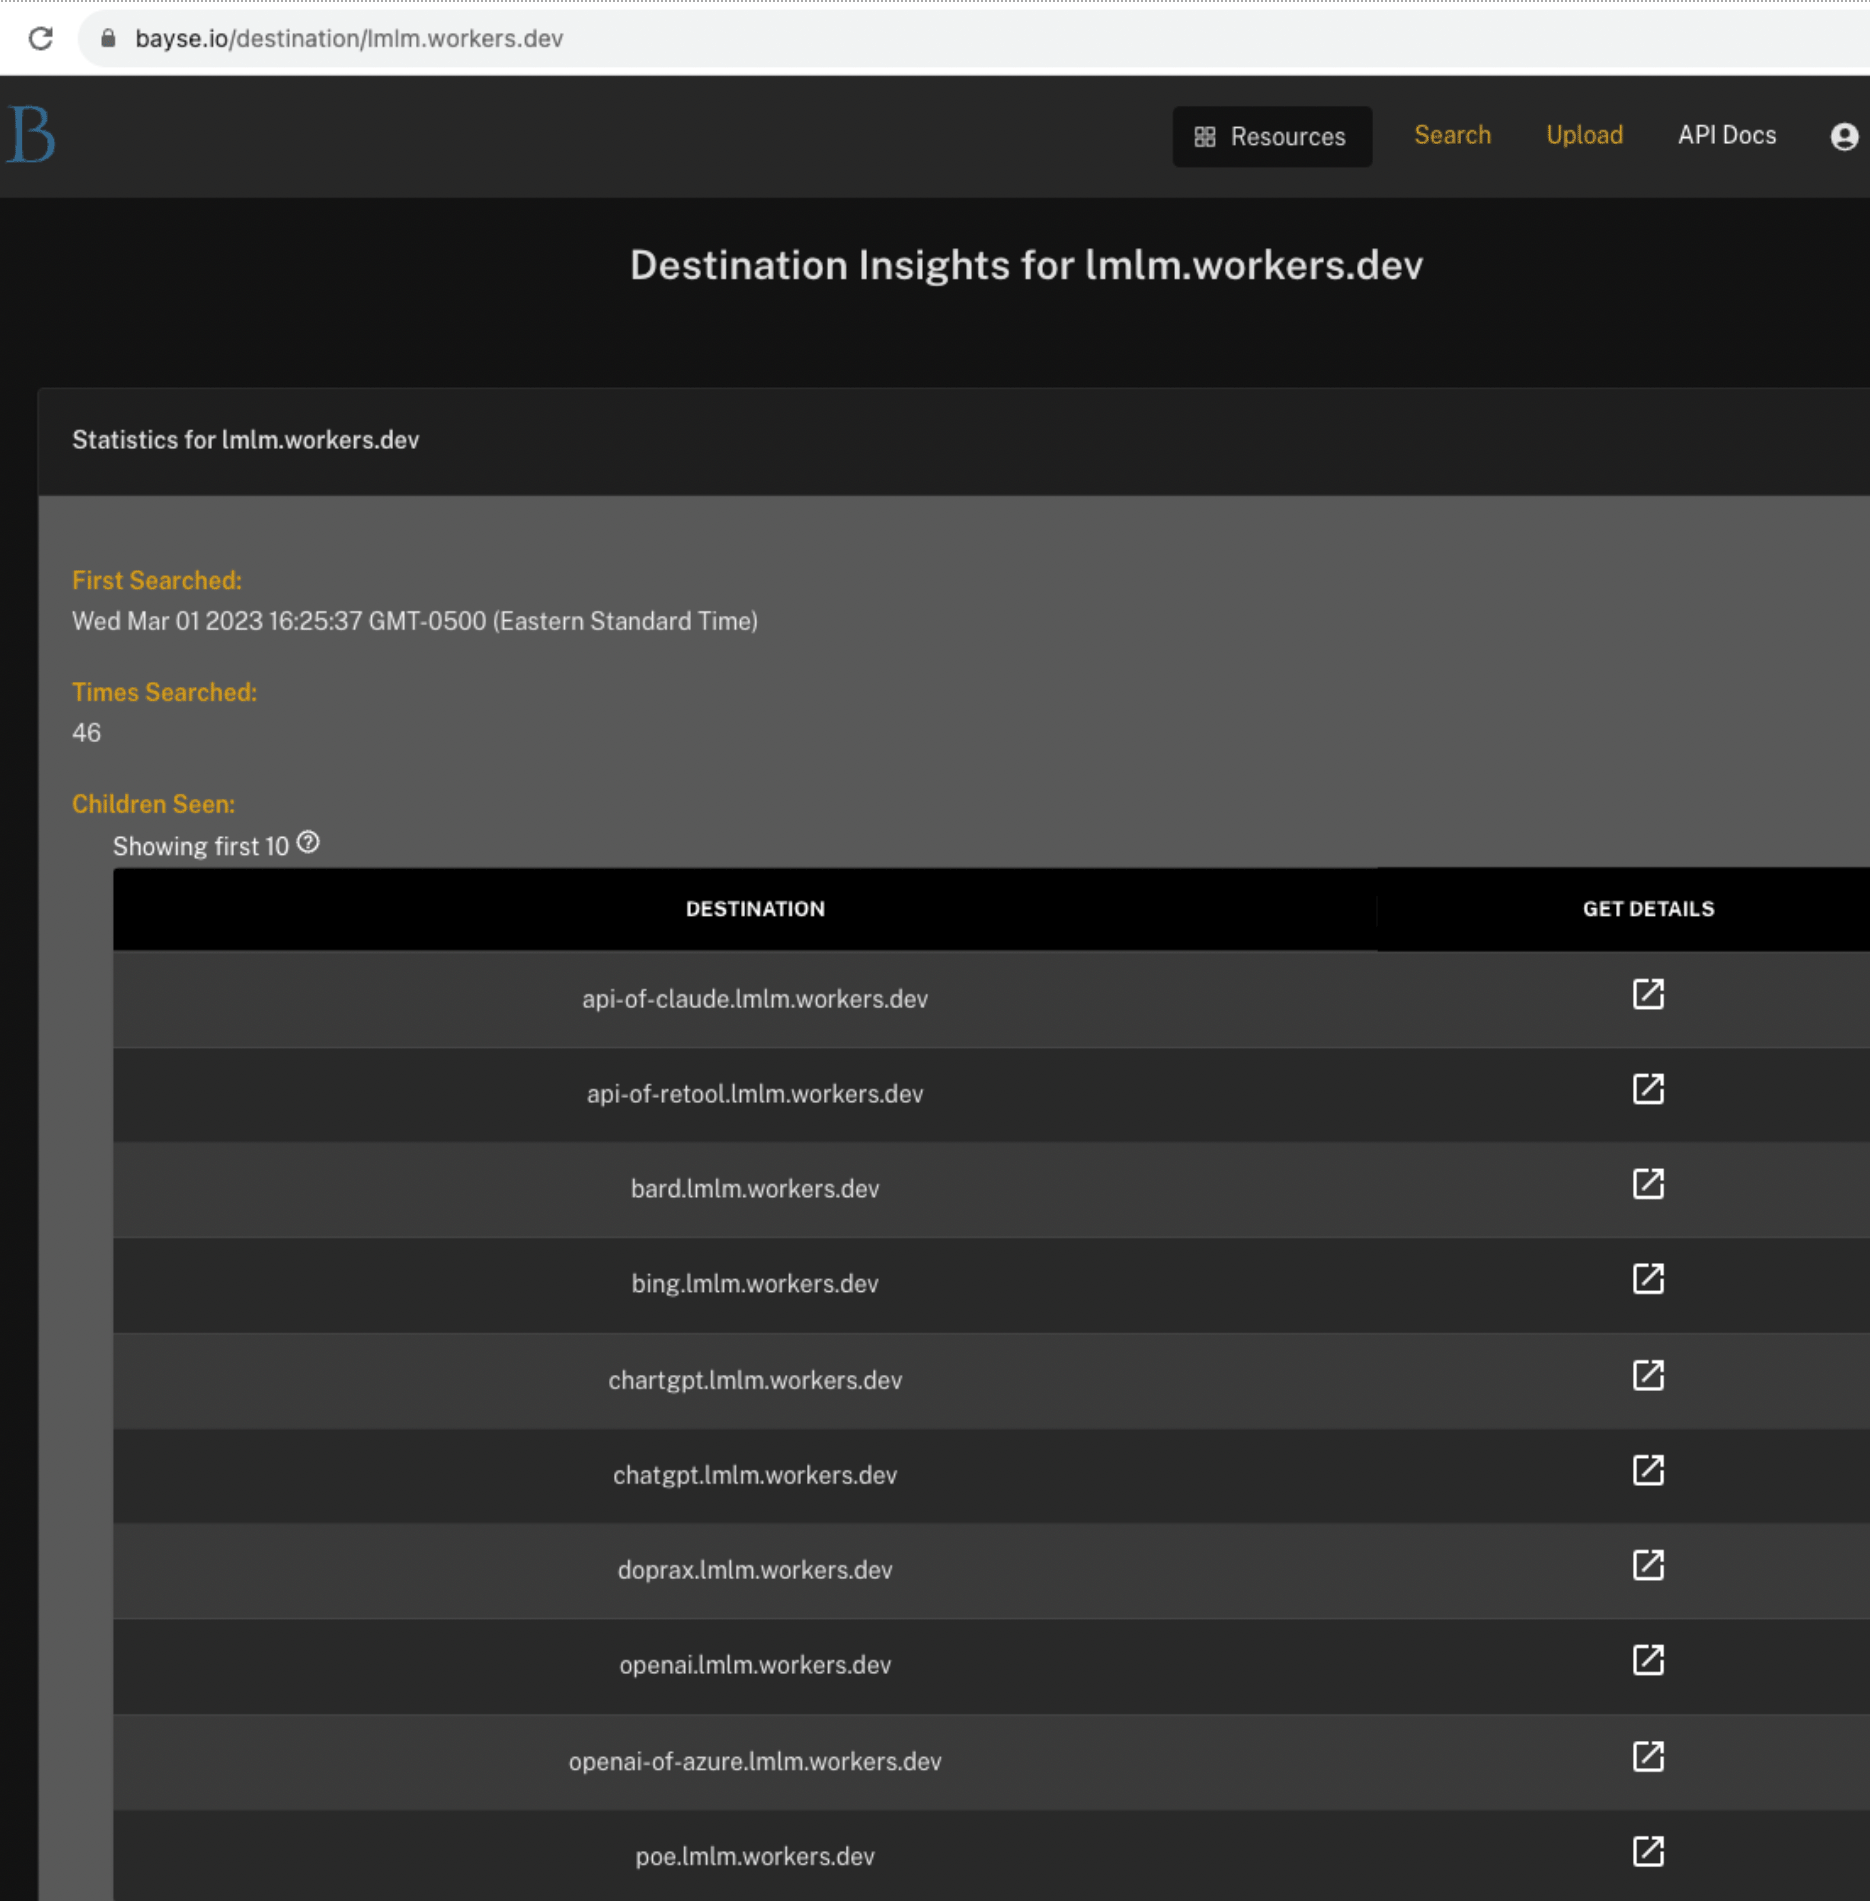Select api-of-retool.lmlm.workers.dev destination text
Image resolution: width=1870 pixels, height=1901 pixels.
click(755, 1094)
